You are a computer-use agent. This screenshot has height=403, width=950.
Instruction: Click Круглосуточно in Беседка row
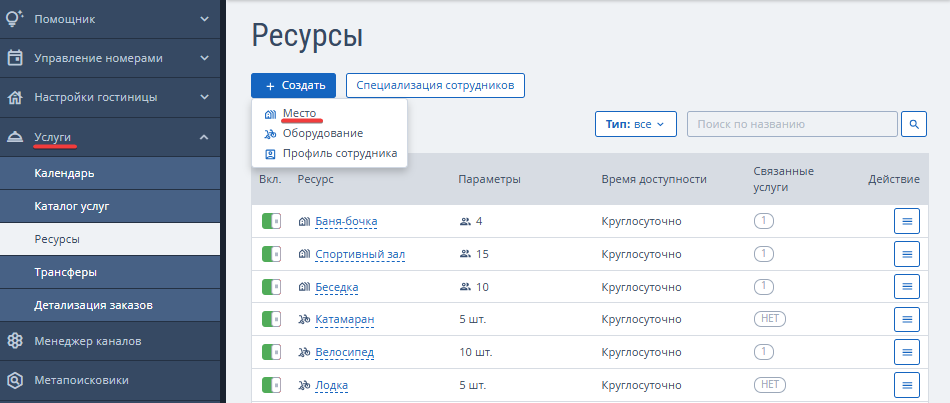pos(641,287)
